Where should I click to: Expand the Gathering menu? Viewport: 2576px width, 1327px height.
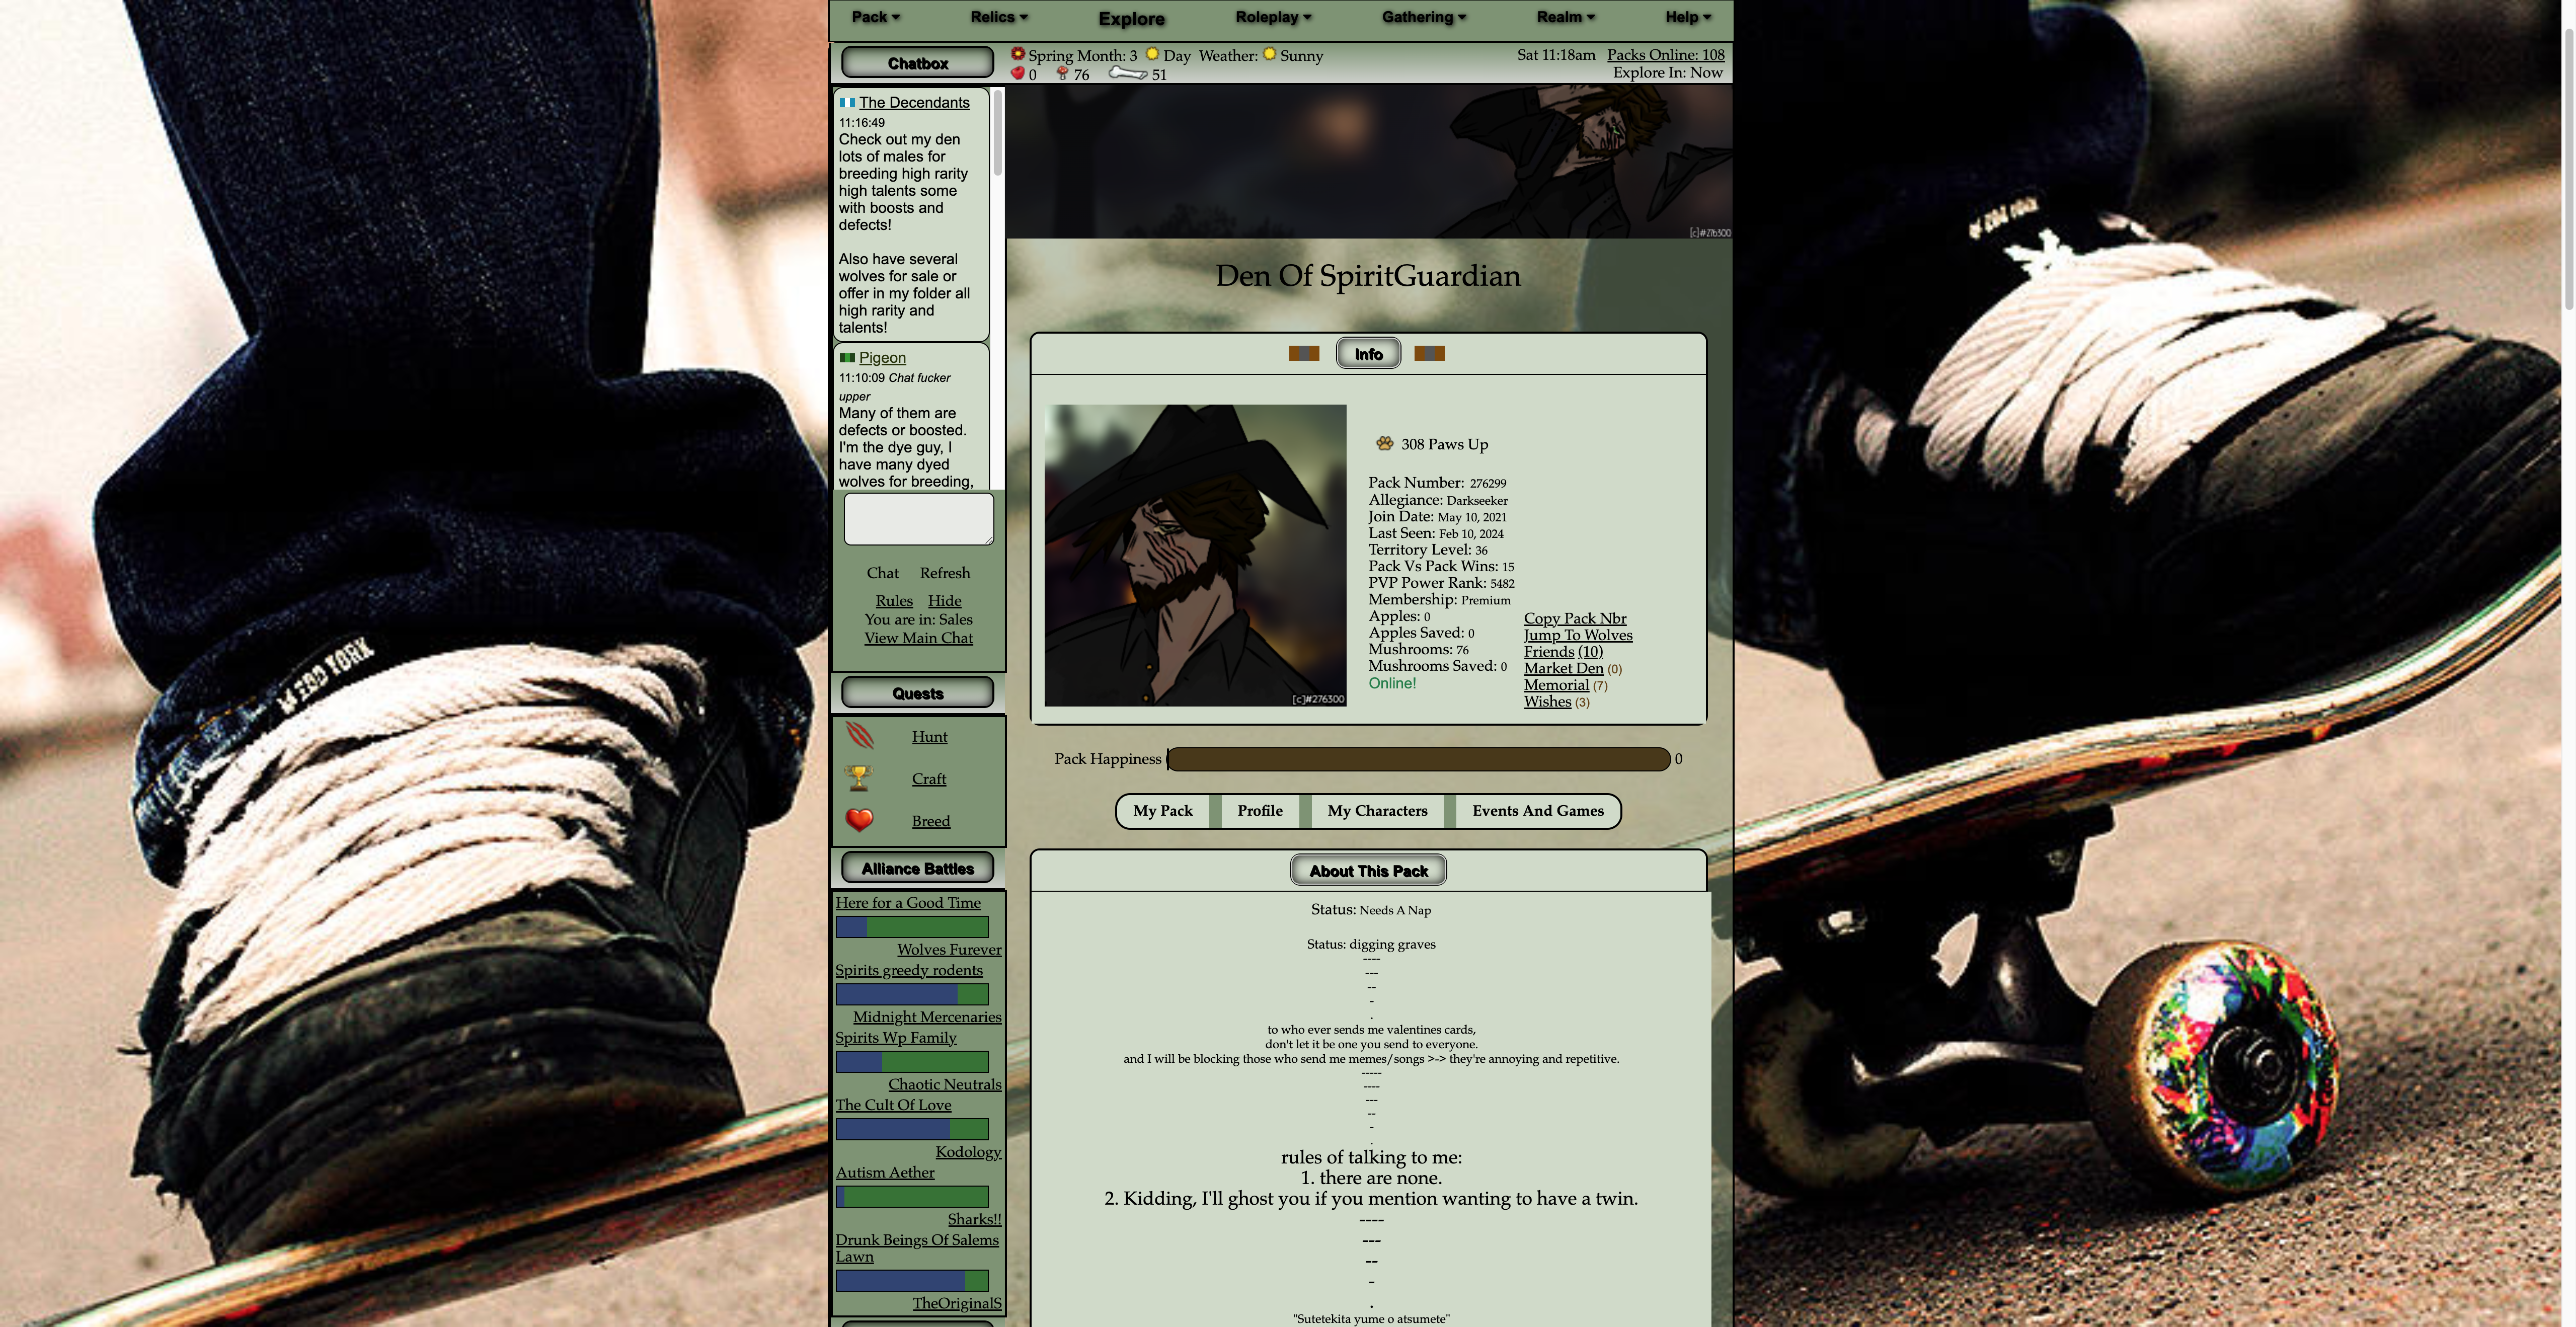(x=1424, y=17)
